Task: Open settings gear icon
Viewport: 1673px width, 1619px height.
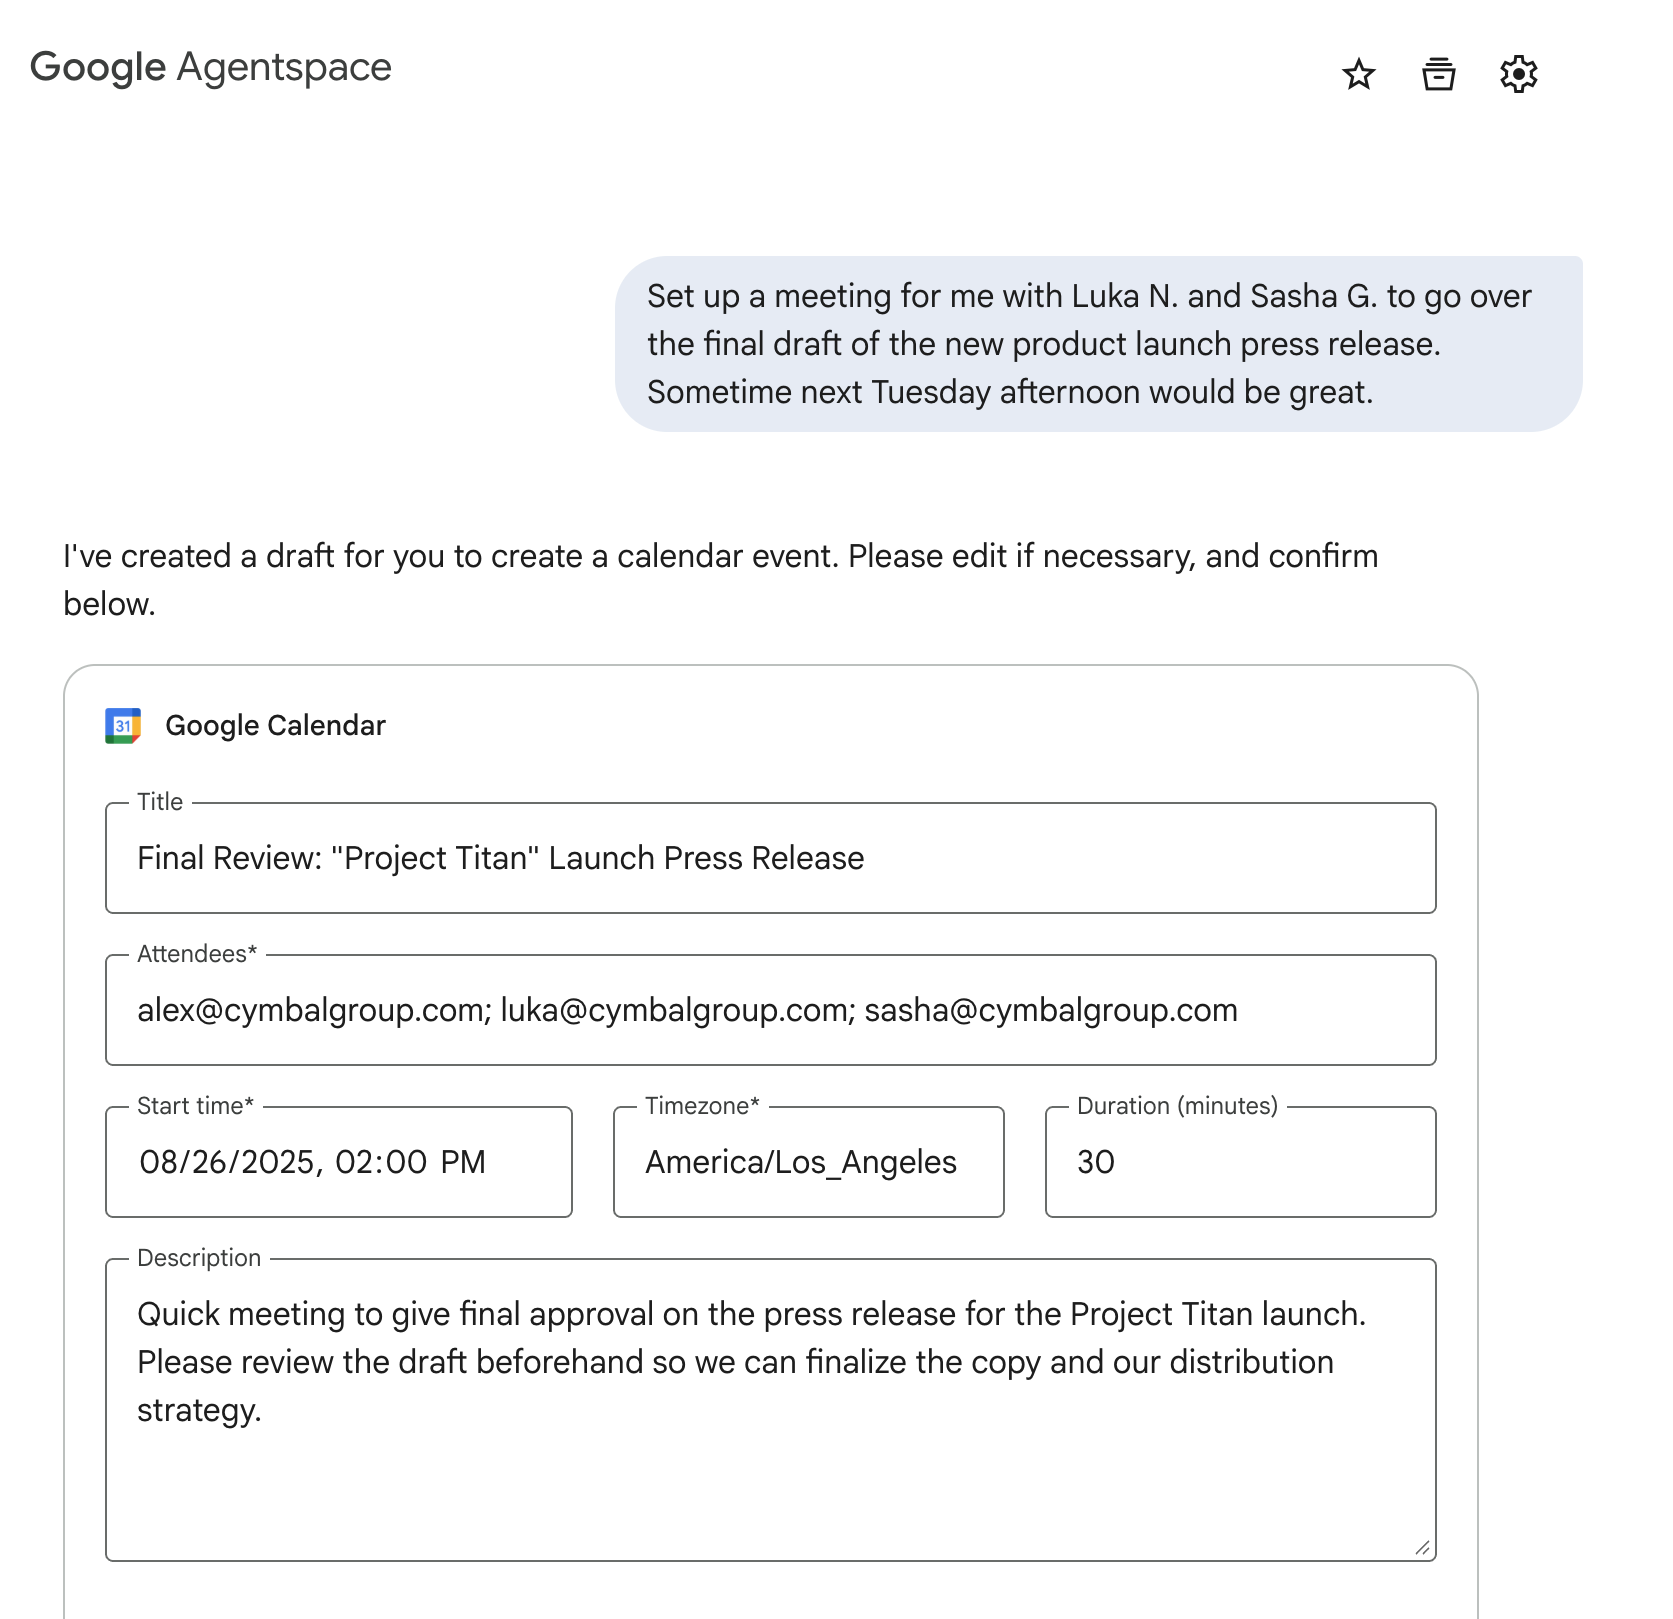Action: pos(1518,74)
